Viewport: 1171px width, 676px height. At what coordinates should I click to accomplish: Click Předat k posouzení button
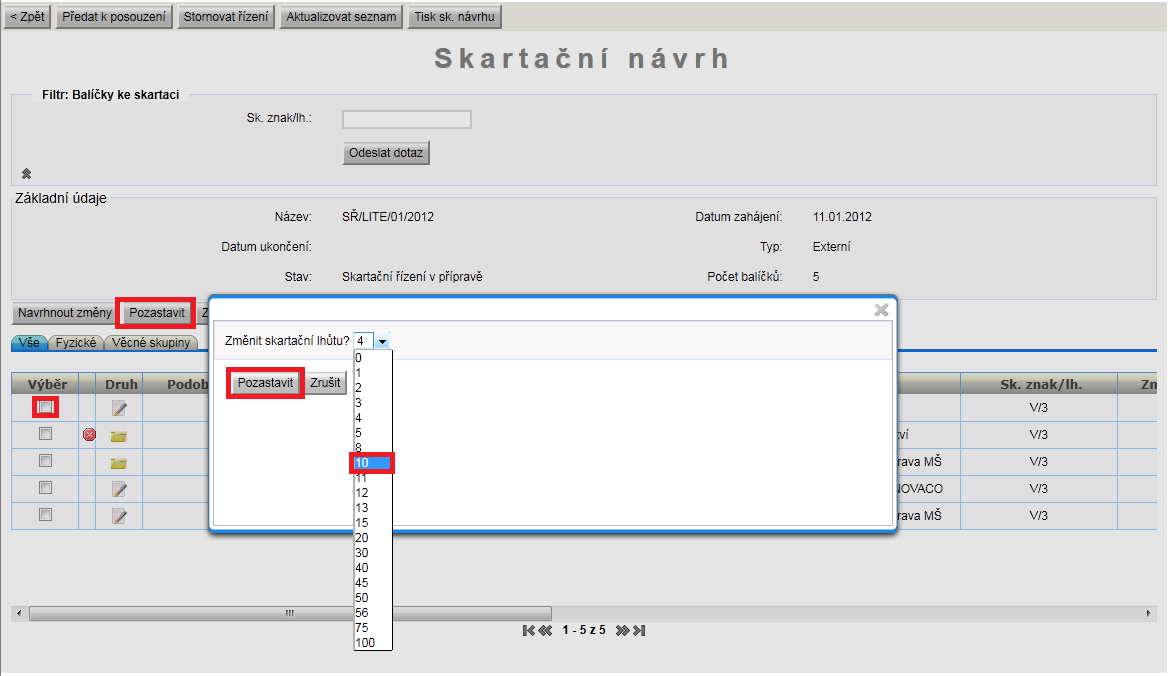[x=114, y=16]
